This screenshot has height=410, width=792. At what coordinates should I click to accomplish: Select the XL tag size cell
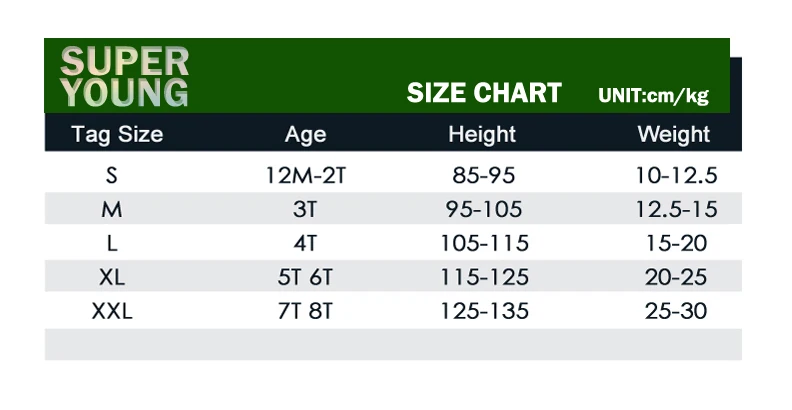point(112,277)
